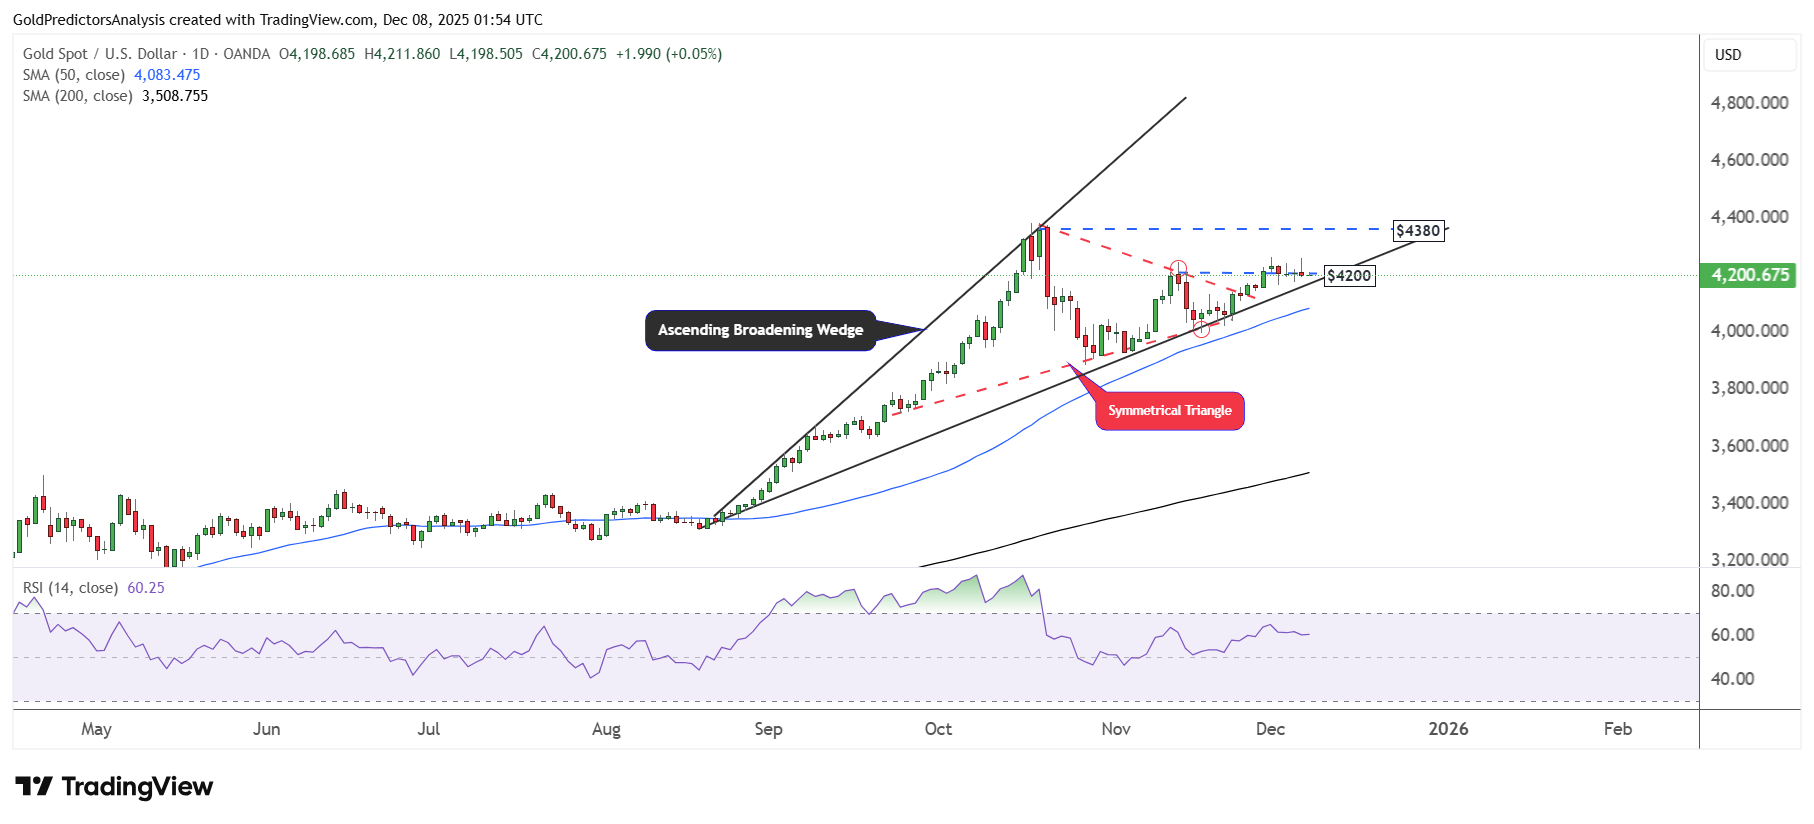This screenshot has height=824, width=1814.
Task: Toggle the SMA (200, close) indicator legend
Action: click(x=78, y=96)
